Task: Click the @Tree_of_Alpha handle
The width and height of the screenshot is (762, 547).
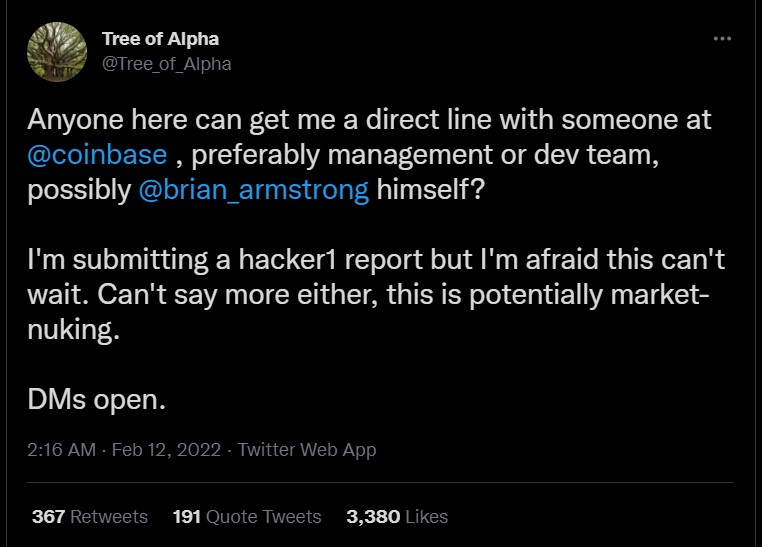Action: click(166, 64)
